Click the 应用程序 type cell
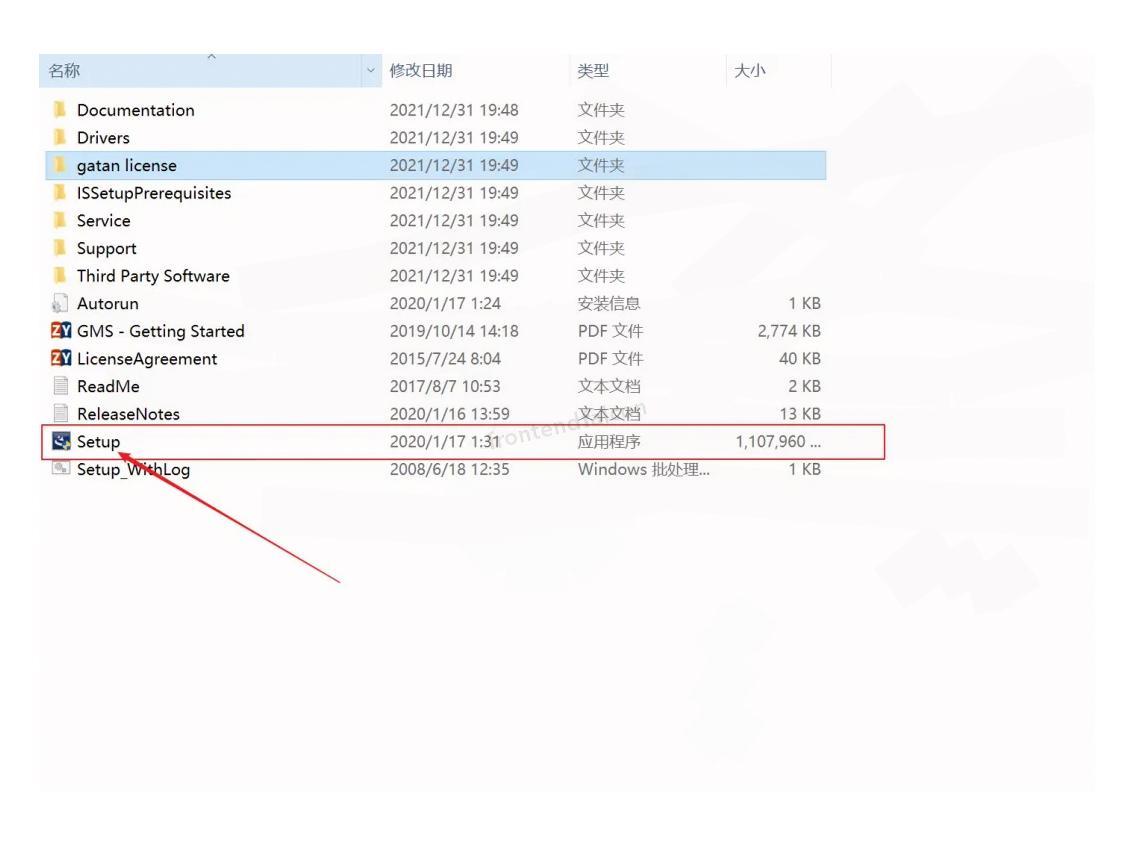Screen dimensions: 1134x846 (609, 442)
